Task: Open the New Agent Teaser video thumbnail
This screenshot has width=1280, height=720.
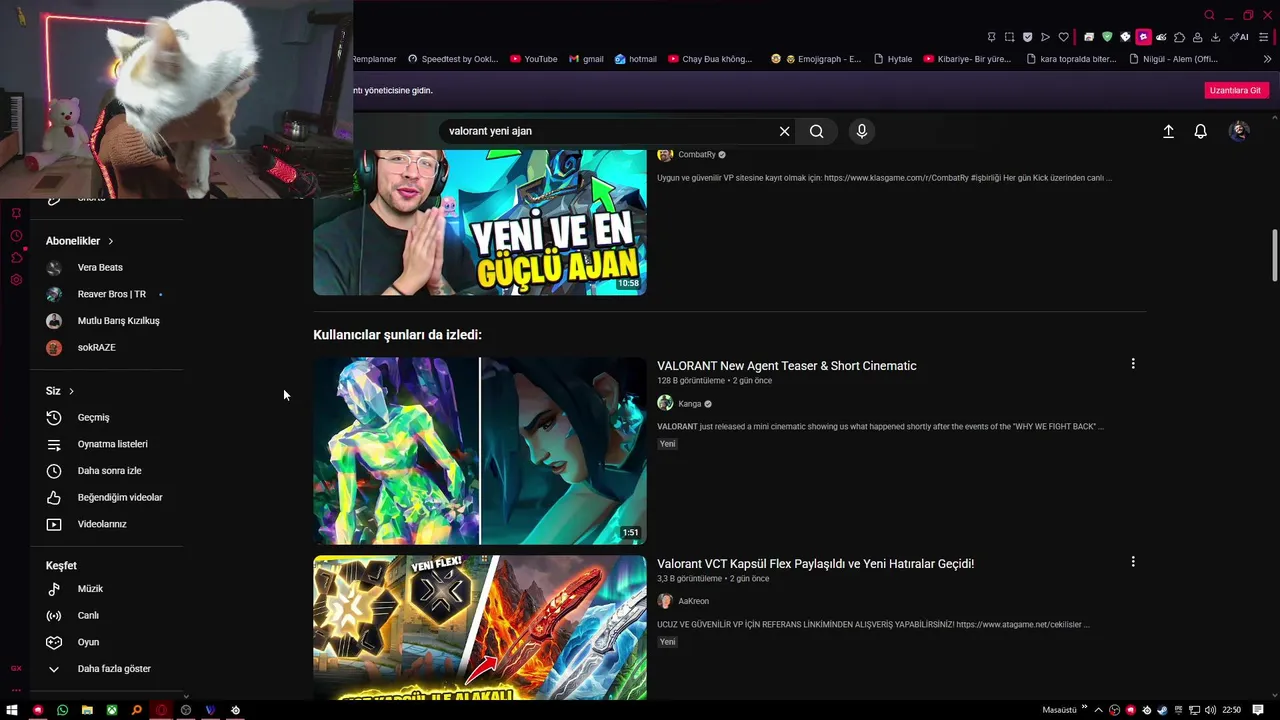Action: click(x=480, y=451)
